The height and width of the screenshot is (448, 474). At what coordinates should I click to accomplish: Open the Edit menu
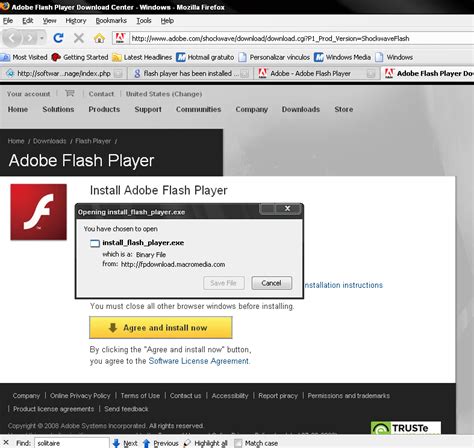(x=28, y=21)
